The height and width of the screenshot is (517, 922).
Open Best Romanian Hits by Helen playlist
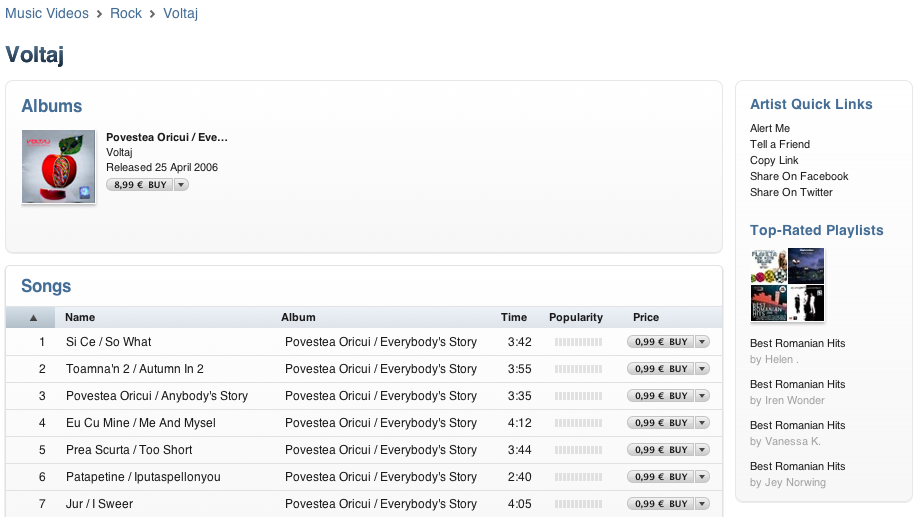coord(797,343)
